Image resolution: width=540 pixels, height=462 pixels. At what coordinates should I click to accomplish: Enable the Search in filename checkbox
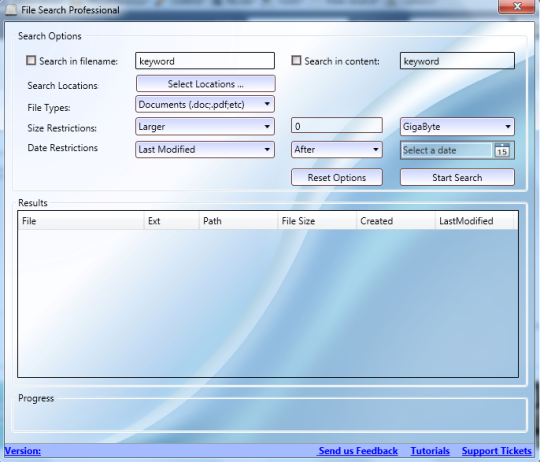pyautogui.click(x=31, y=61)
